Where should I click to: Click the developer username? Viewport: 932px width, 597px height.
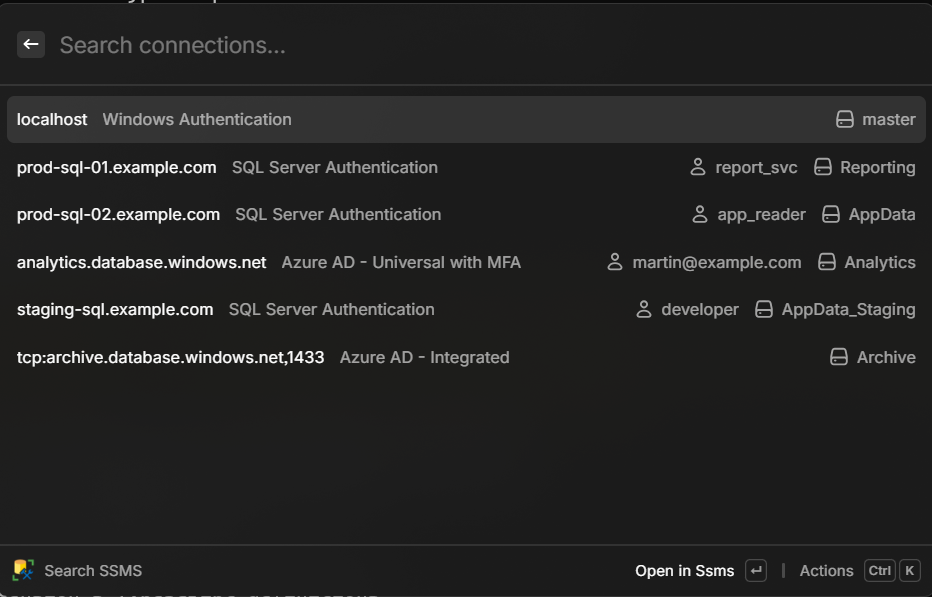tap(700, 310)
